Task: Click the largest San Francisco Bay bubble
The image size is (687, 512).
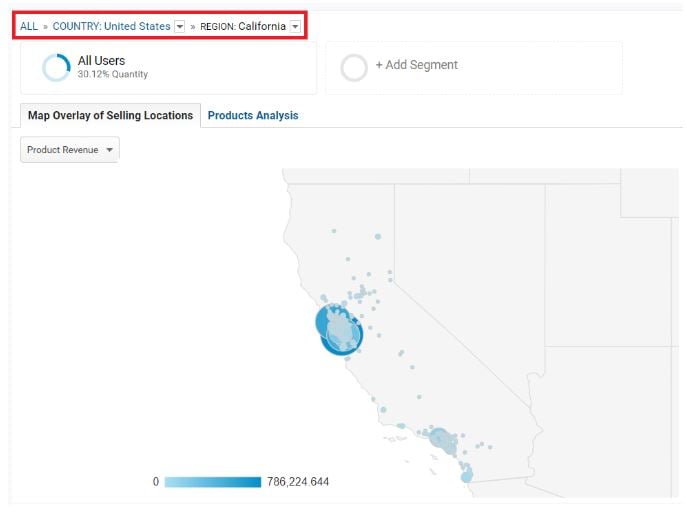Action: tap(339, 329)
